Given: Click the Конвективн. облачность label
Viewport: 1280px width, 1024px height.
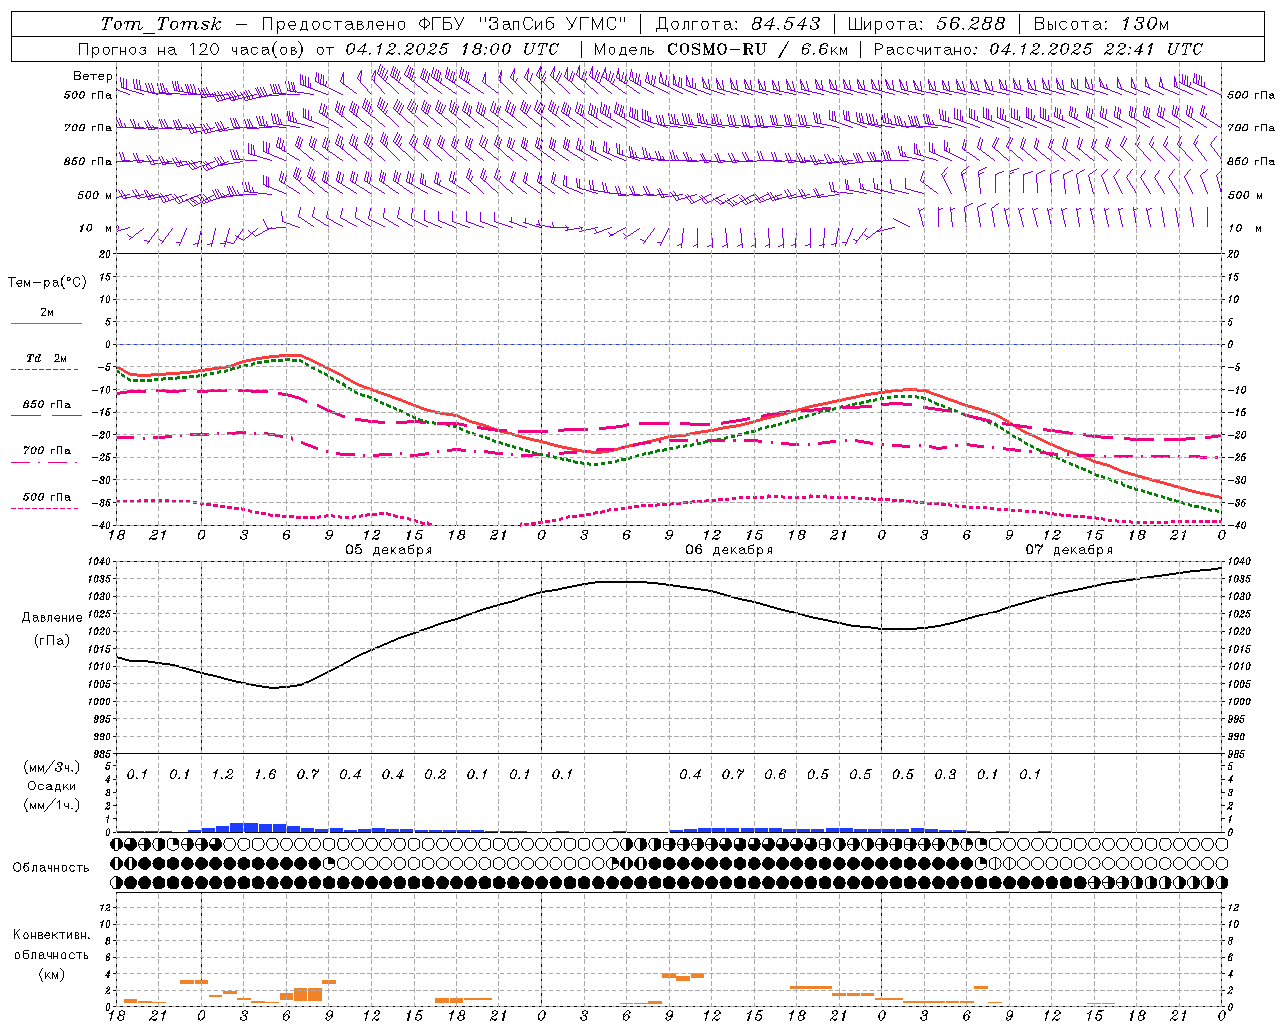Looking at the screenshot, I should 51,945.
